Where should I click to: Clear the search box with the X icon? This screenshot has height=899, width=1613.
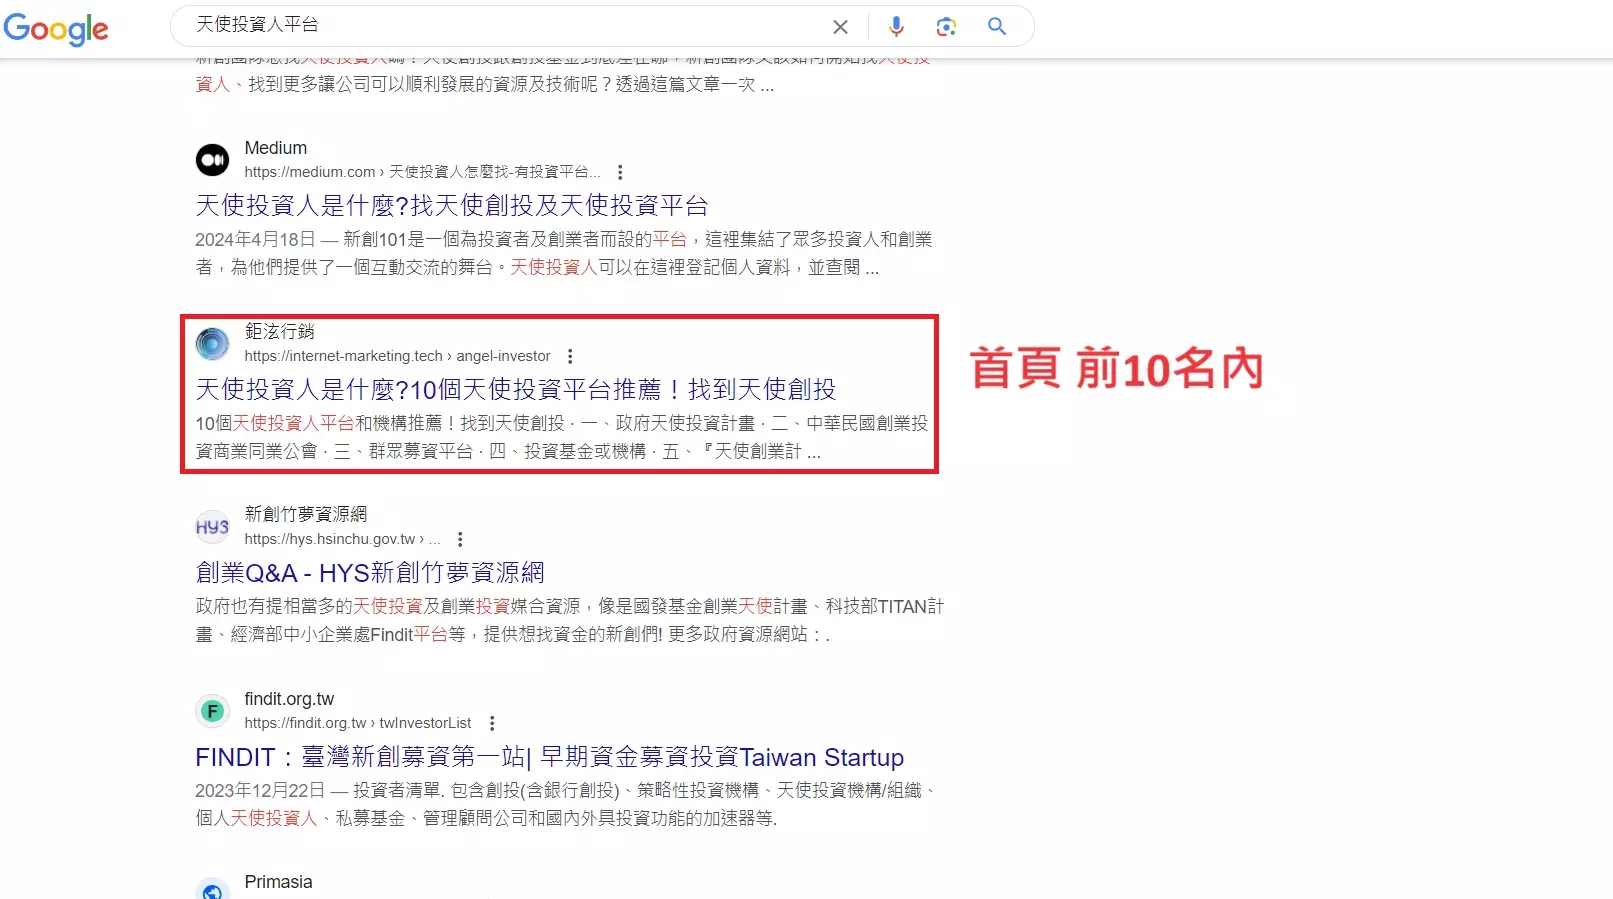(840, 27)
